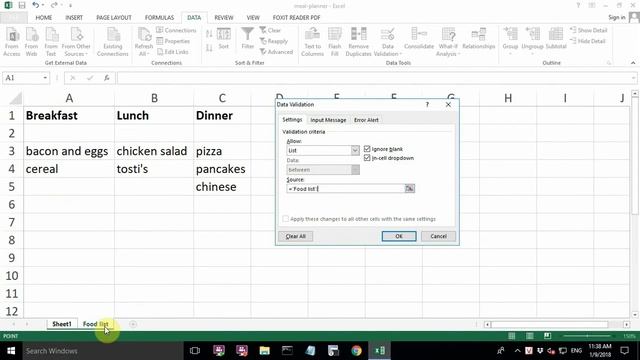Image resolution: width=640 pixels, height=360 pixels.
Task: Open Task View on the taskbar
Action: pyautogui.click(x=195, y=351)
